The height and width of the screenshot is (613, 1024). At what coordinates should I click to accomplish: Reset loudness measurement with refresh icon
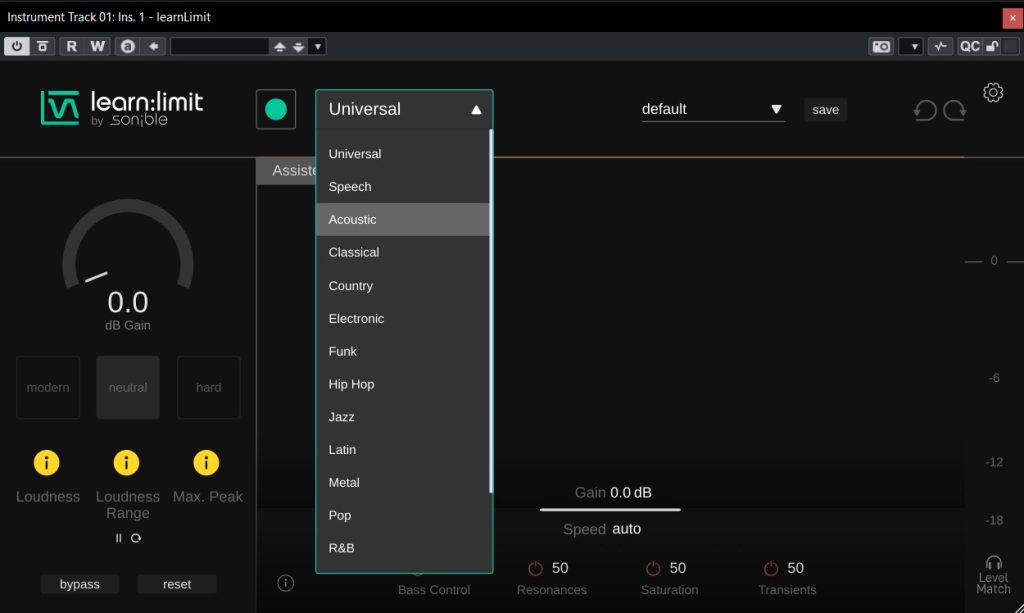coord(136,538)
